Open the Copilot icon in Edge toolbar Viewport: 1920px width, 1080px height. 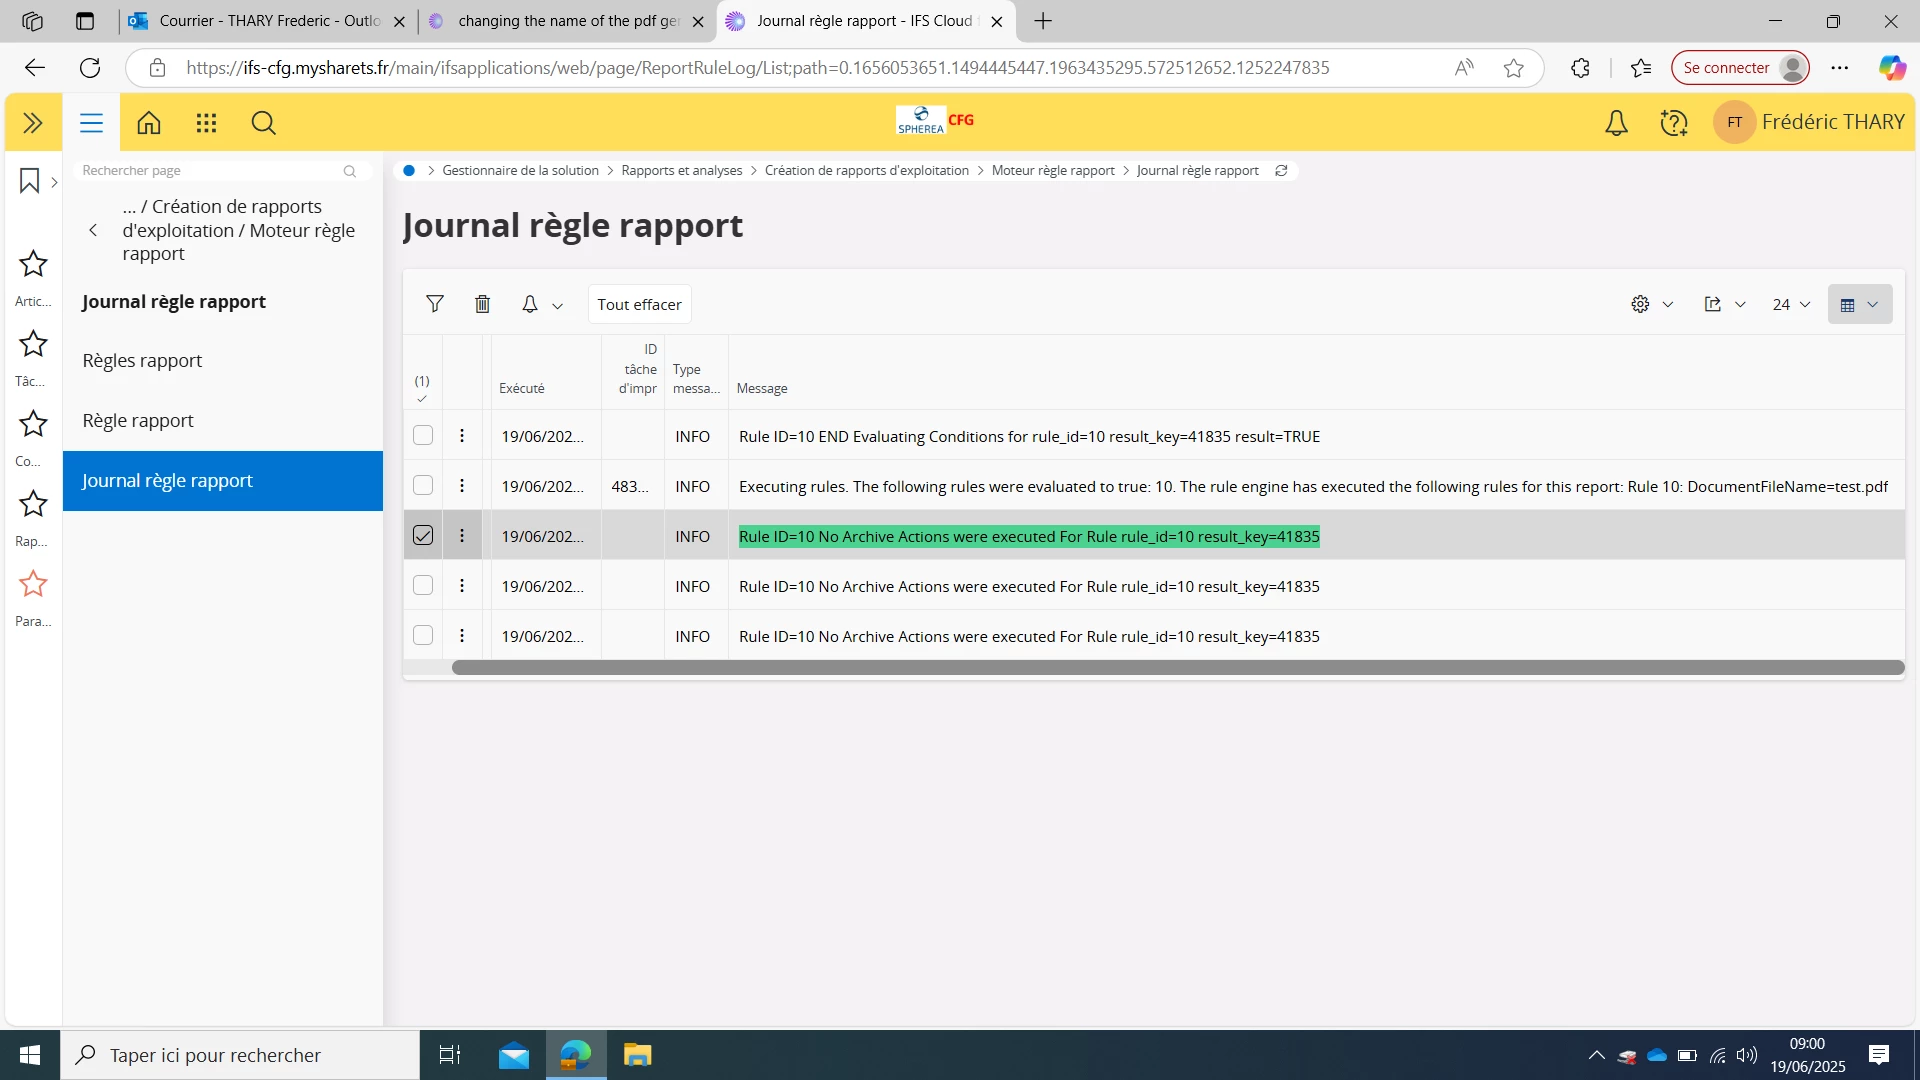tap(1892, 68)
